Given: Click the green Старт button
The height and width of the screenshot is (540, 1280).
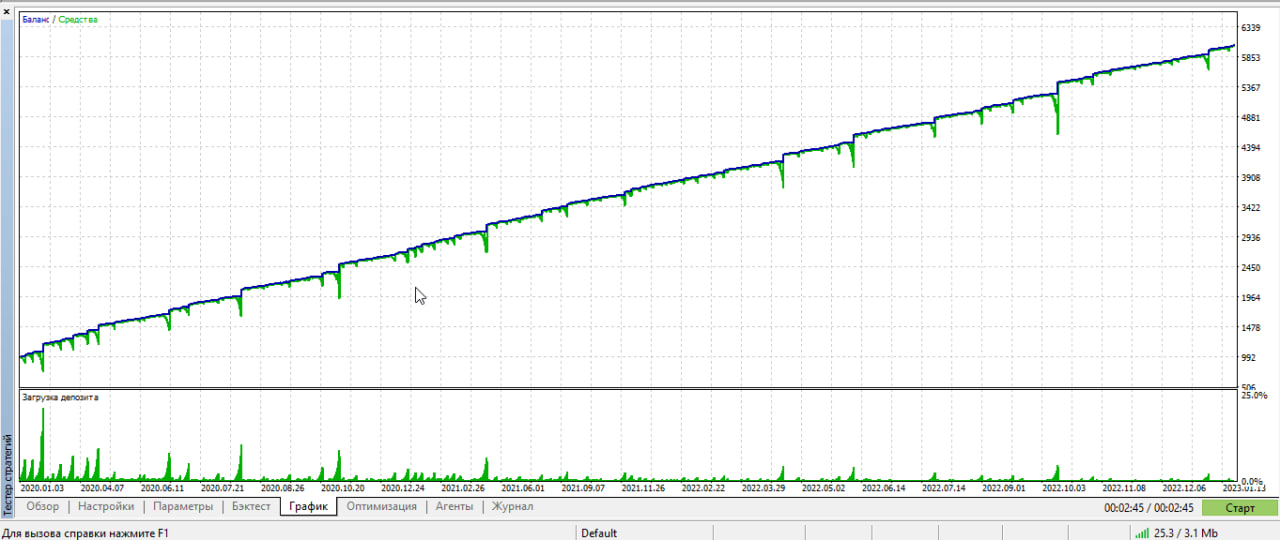Looking at the screenshot, I should click(x=1240, y=508).
